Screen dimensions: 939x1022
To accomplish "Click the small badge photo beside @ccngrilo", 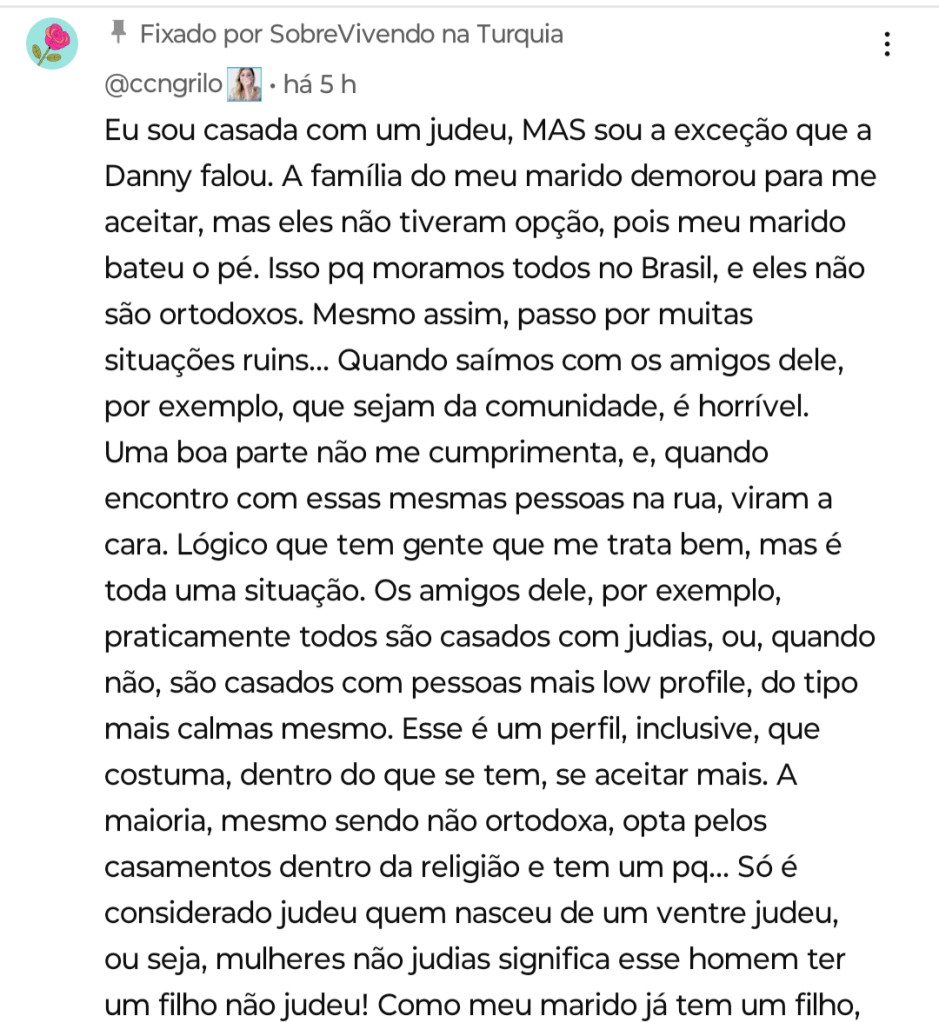I will point(244,85).
